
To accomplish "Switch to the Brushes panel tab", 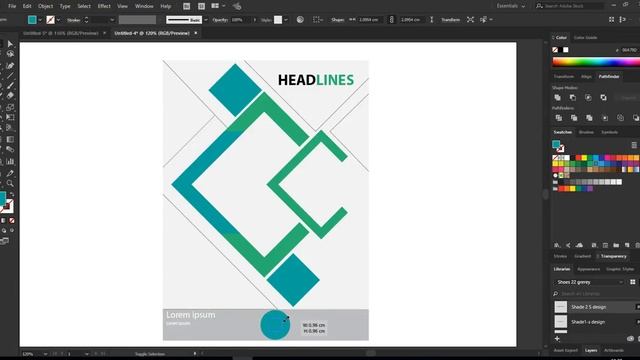I will click(586, 132).
